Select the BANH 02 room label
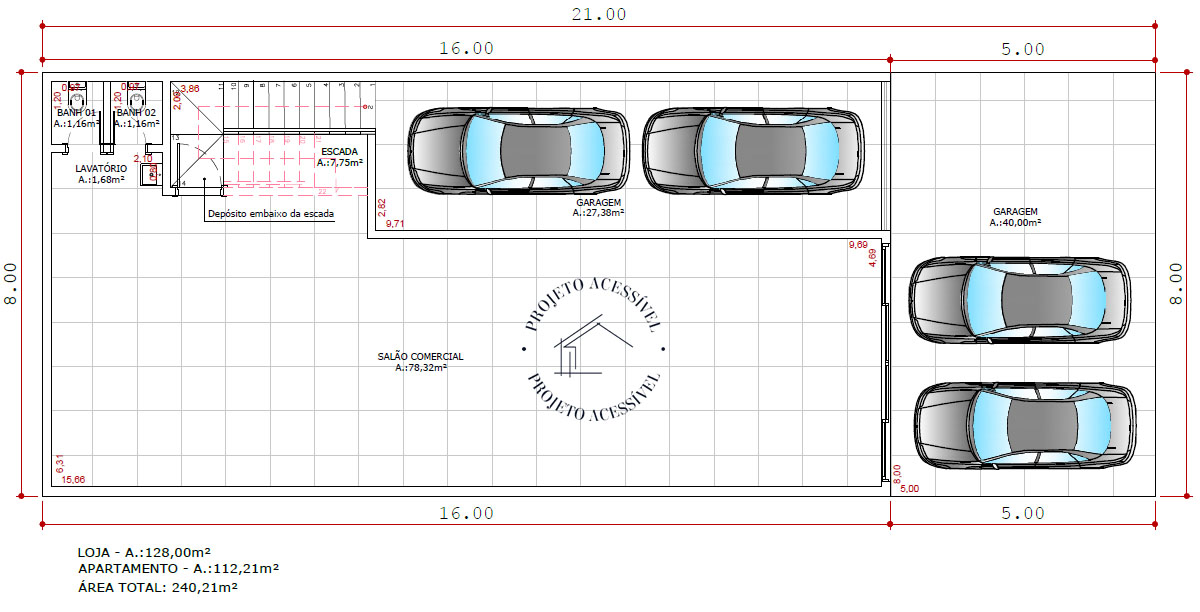Viewport: 1200px width, 612px height. tap(136, 113)
